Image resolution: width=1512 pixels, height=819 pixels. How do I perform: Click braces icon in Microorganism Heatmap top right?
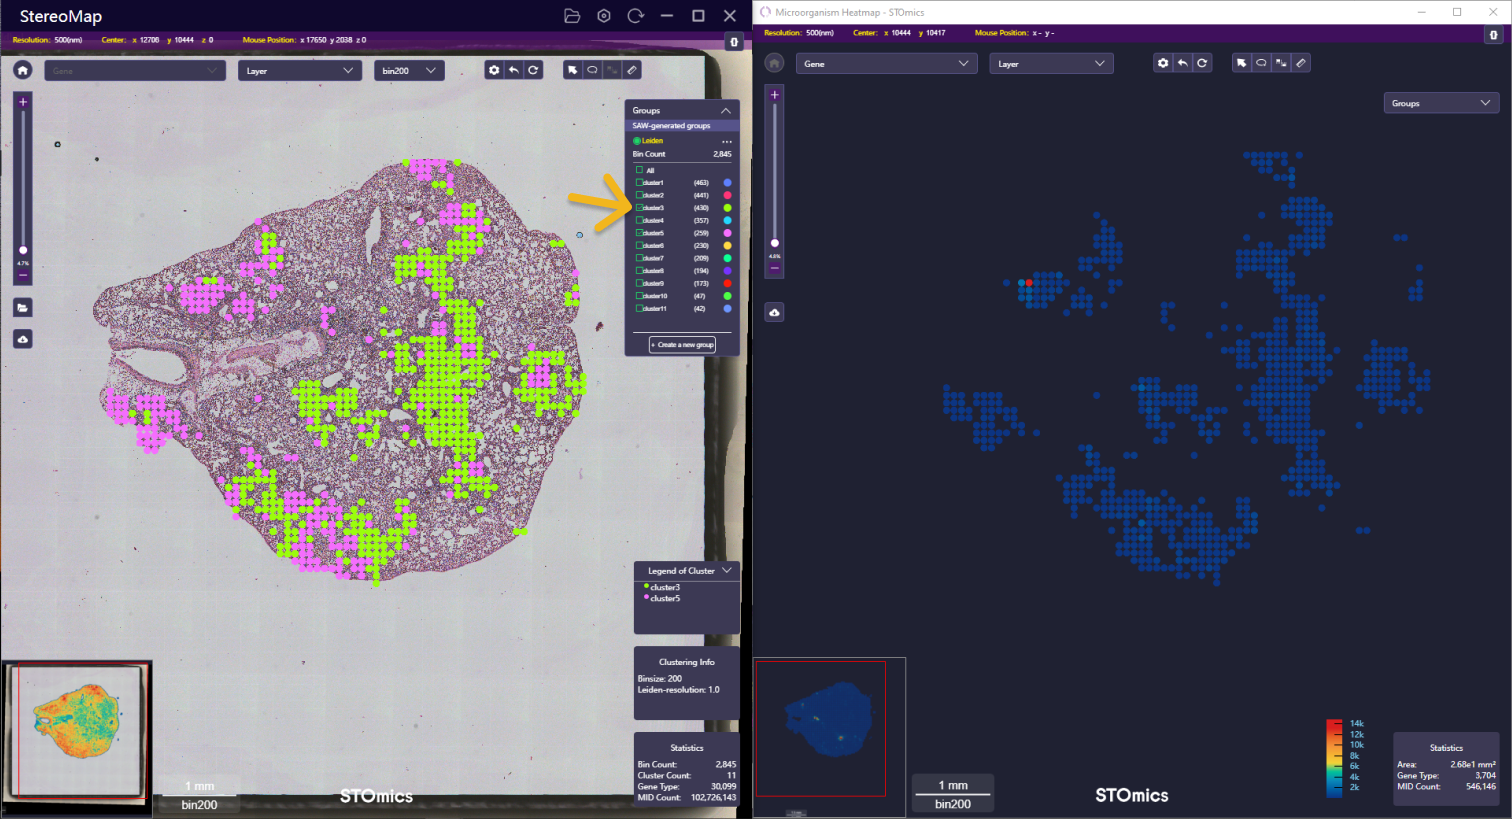(x=1494, y=35)
